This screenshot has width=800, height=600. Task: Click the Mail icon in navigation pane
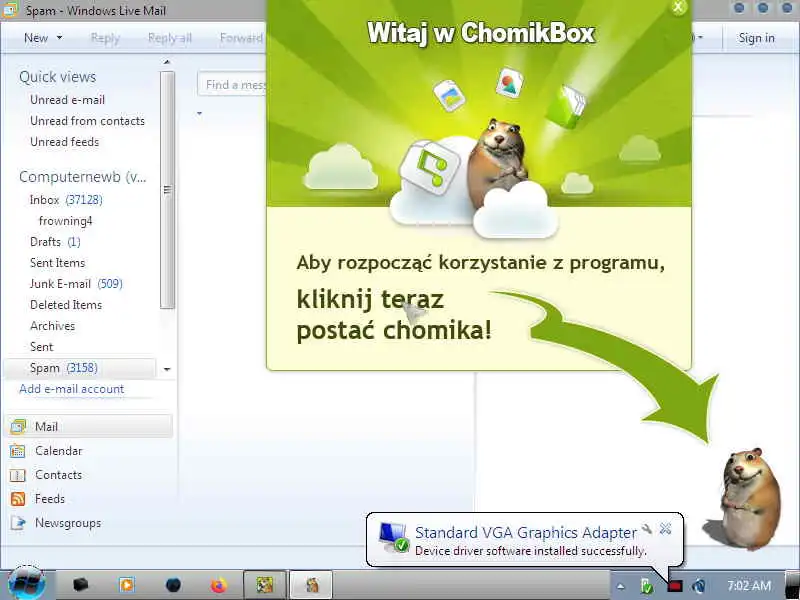(x=18, y=427)
